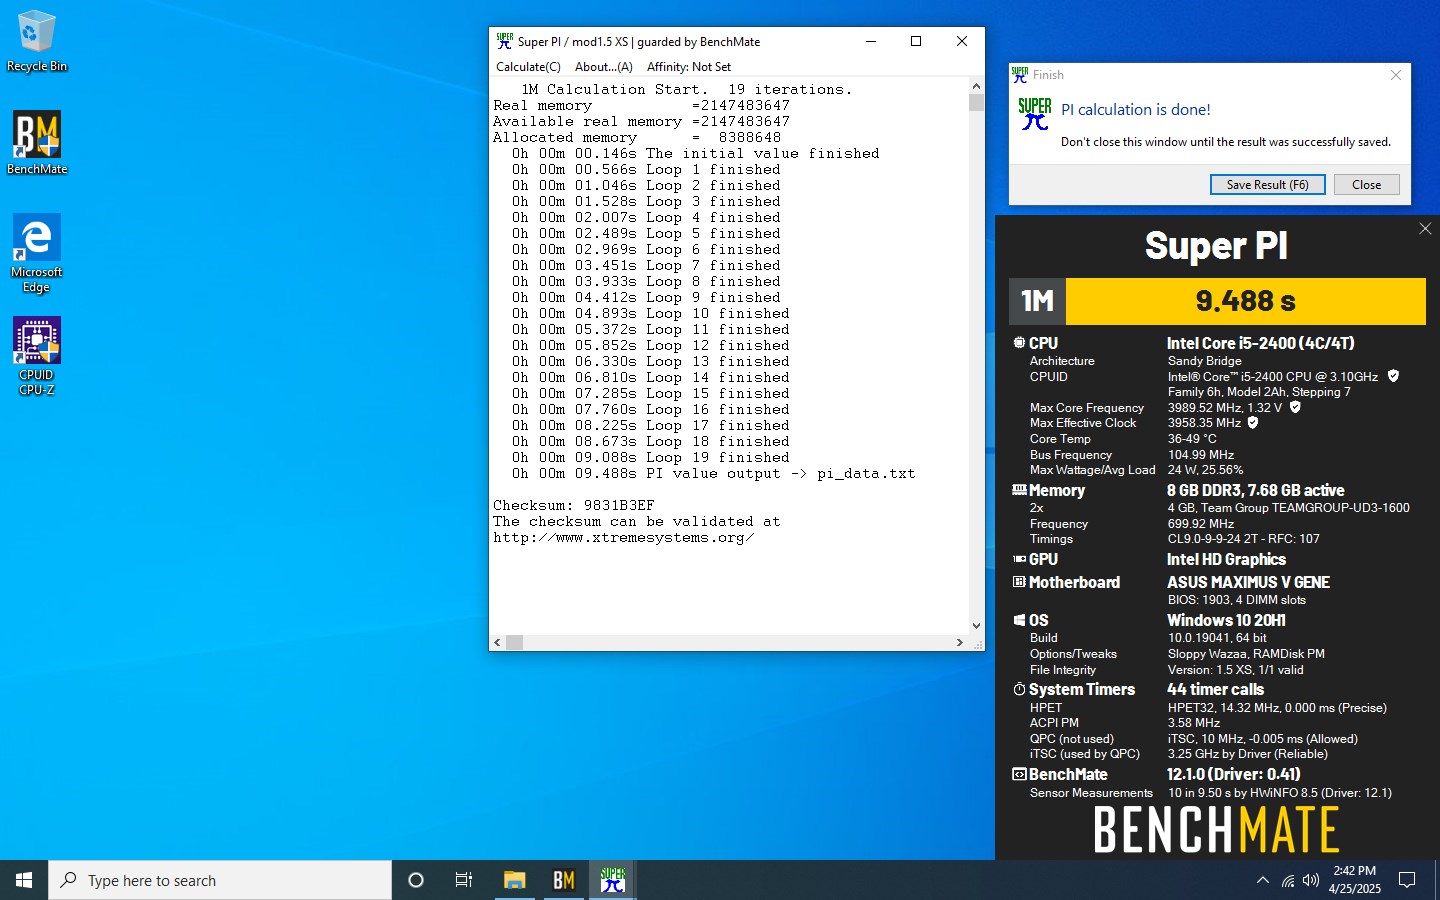Close the BenchMate result panel
The image size is (1440, 900).
[1425, 229]
